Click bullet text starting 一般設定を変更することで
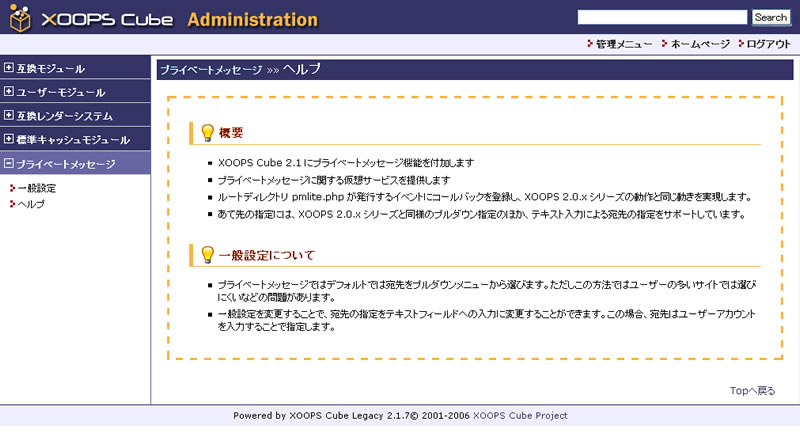The image size is (800, 437). click(x=487, y=320)
